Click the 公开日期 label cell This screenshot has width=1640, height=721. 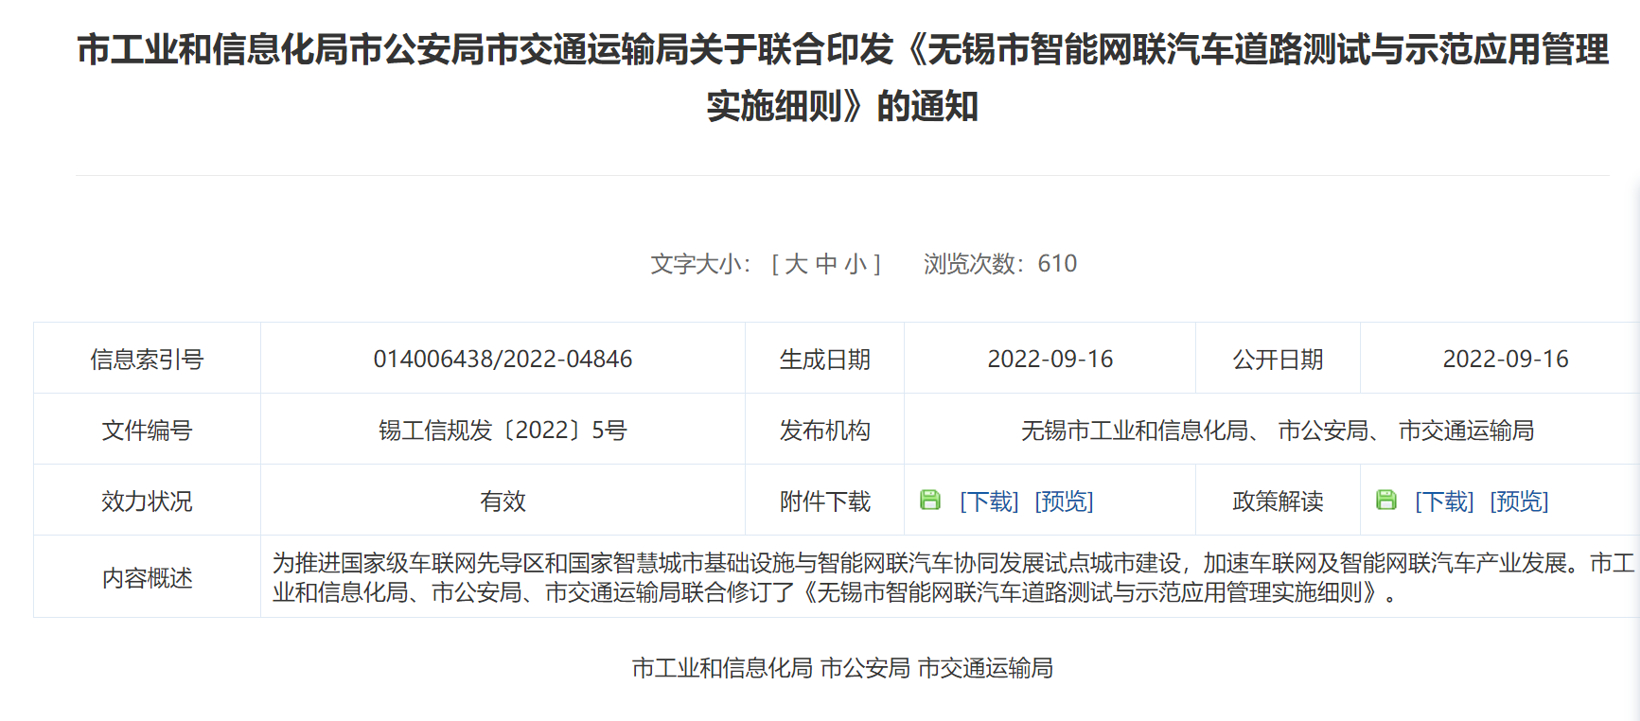(x=1278, y=359)
